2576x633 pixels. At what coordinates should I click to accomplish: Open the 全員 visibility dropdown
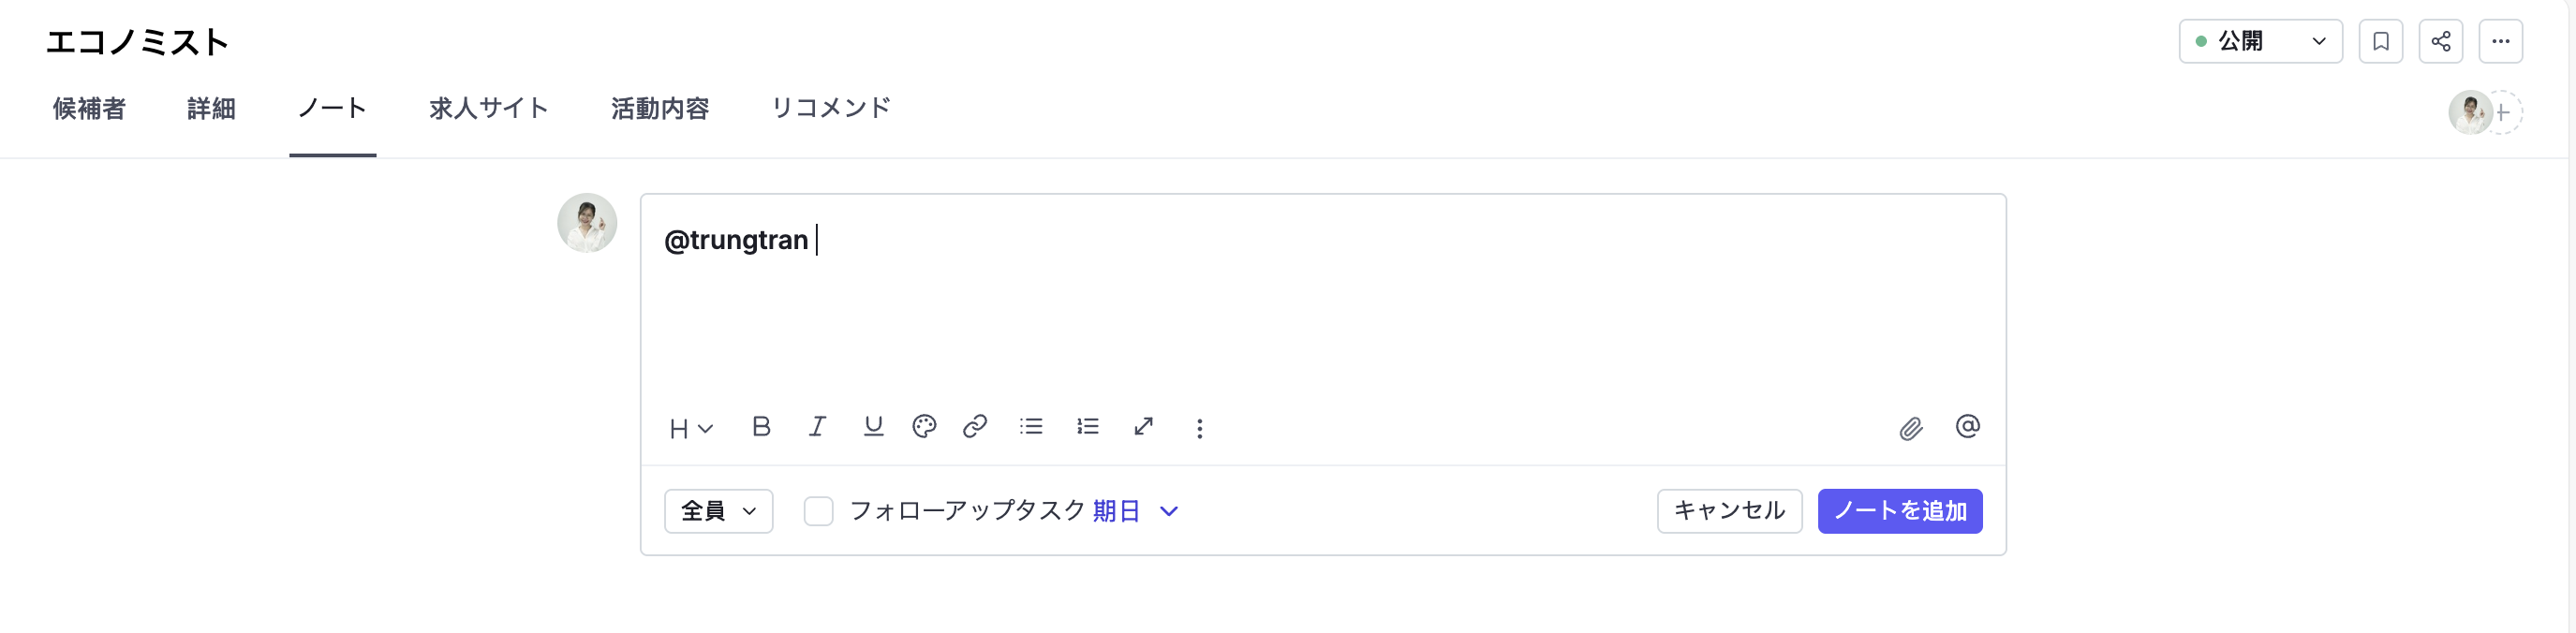pos(718,511)
